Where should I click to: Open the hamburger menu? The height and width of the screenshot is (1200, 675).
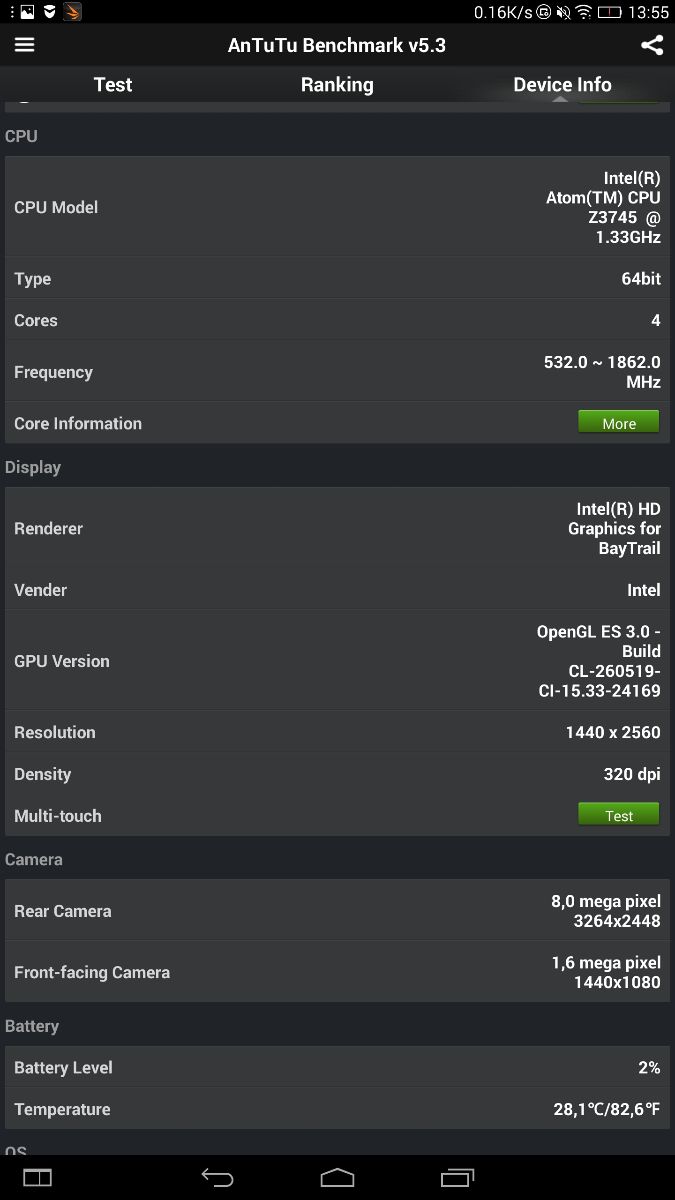[x=25, y=45]
